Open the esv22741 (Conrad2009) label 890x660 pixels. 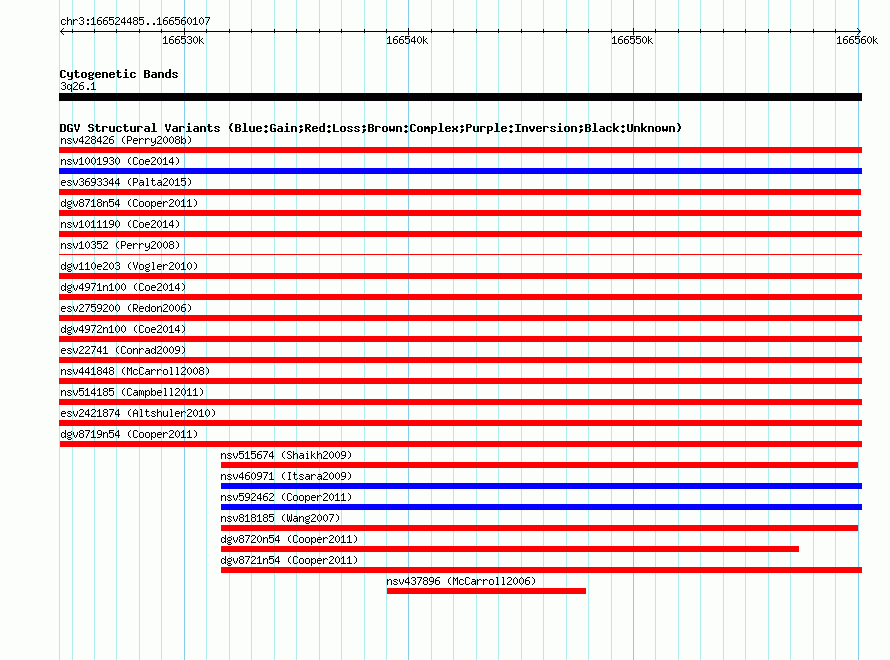point(123,350)
